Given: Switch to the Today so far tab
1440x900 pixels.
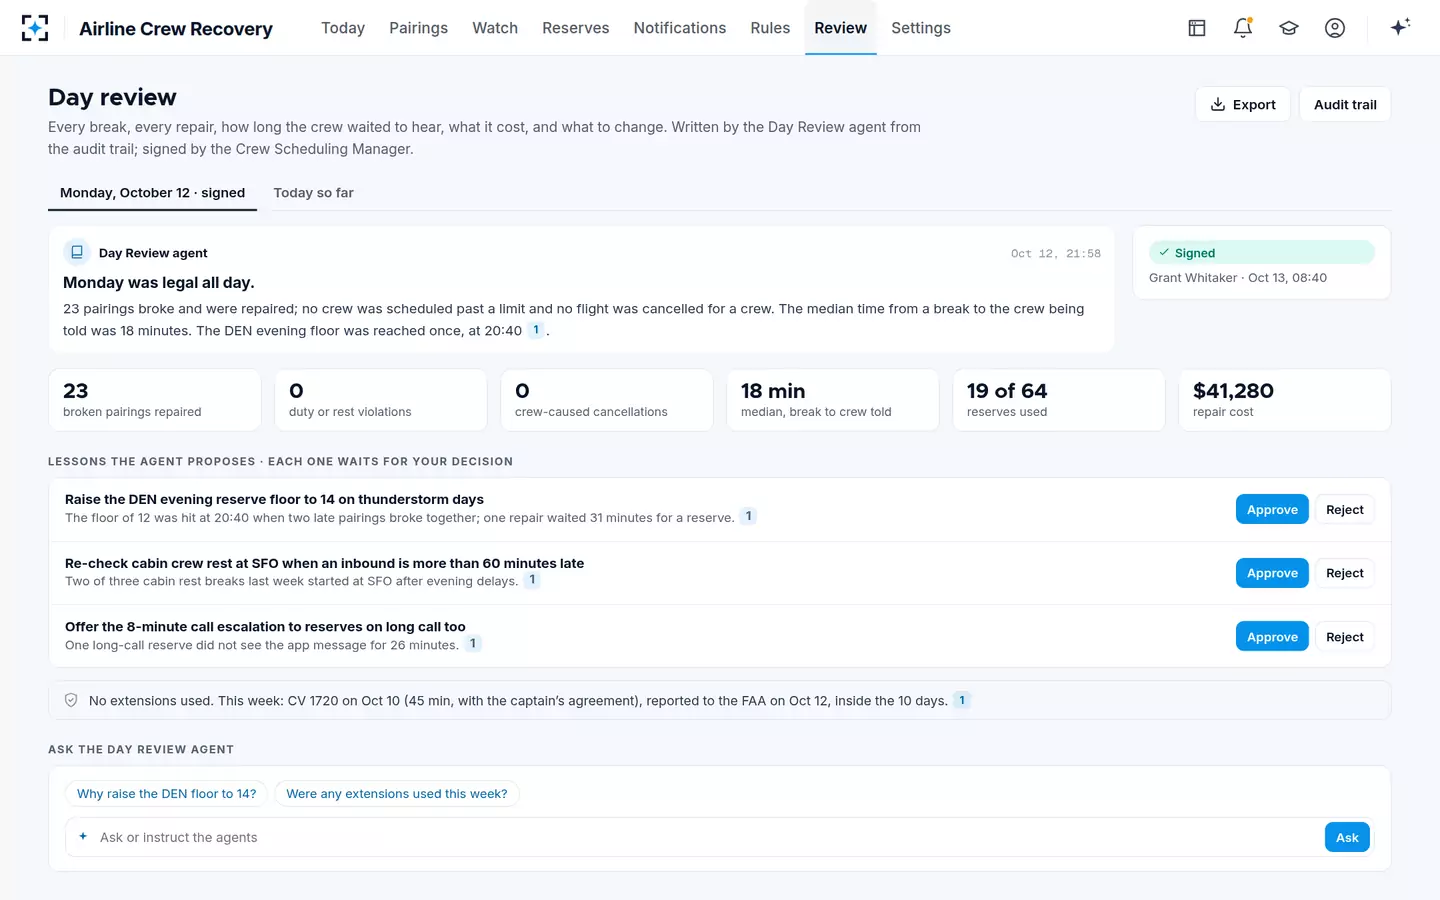Looking at the screenshot, I should pos(314,193).
